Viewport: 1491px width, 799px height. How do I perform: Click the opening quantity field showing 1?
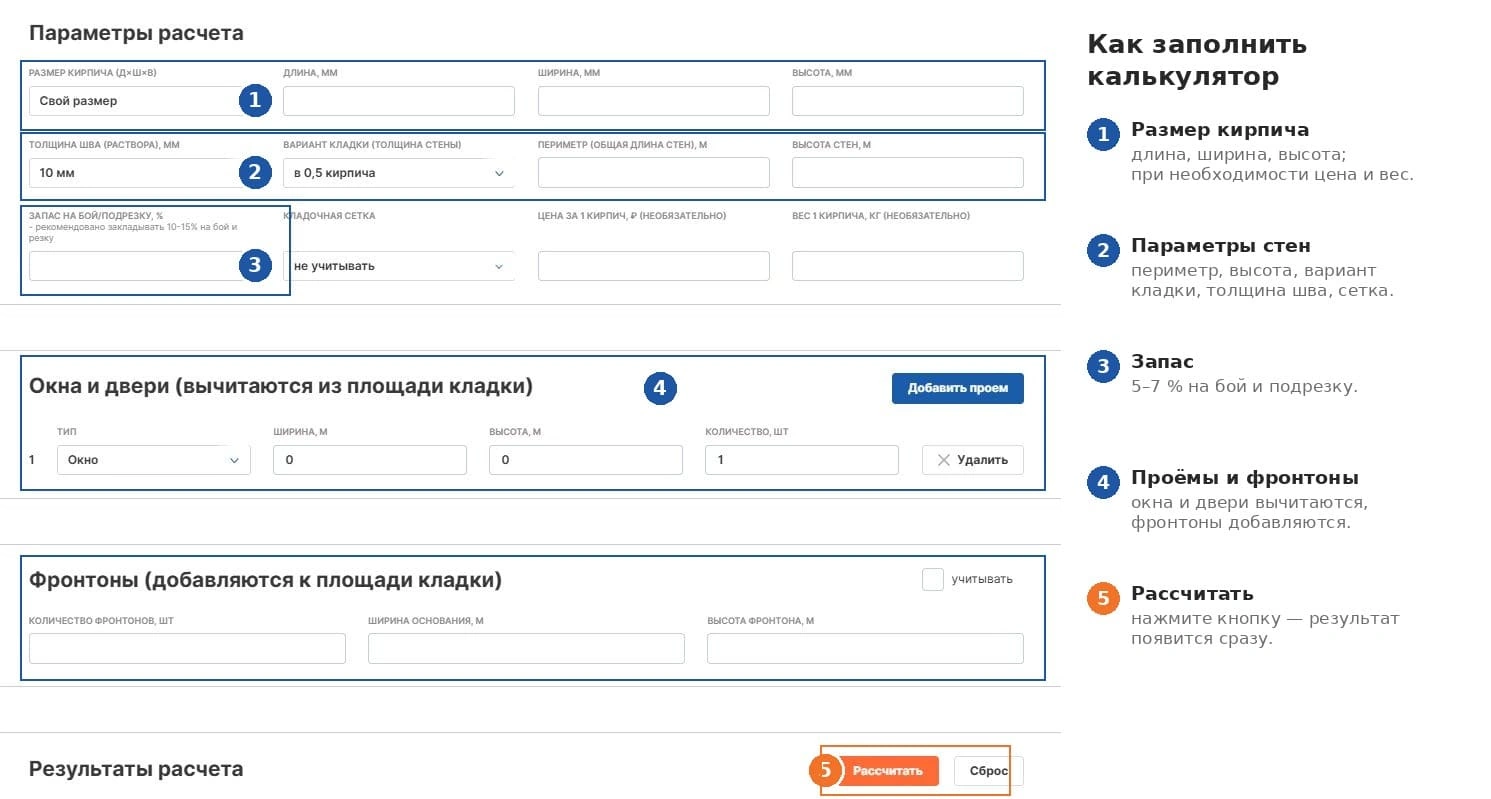pyautogui.click(x=802, y=460)
